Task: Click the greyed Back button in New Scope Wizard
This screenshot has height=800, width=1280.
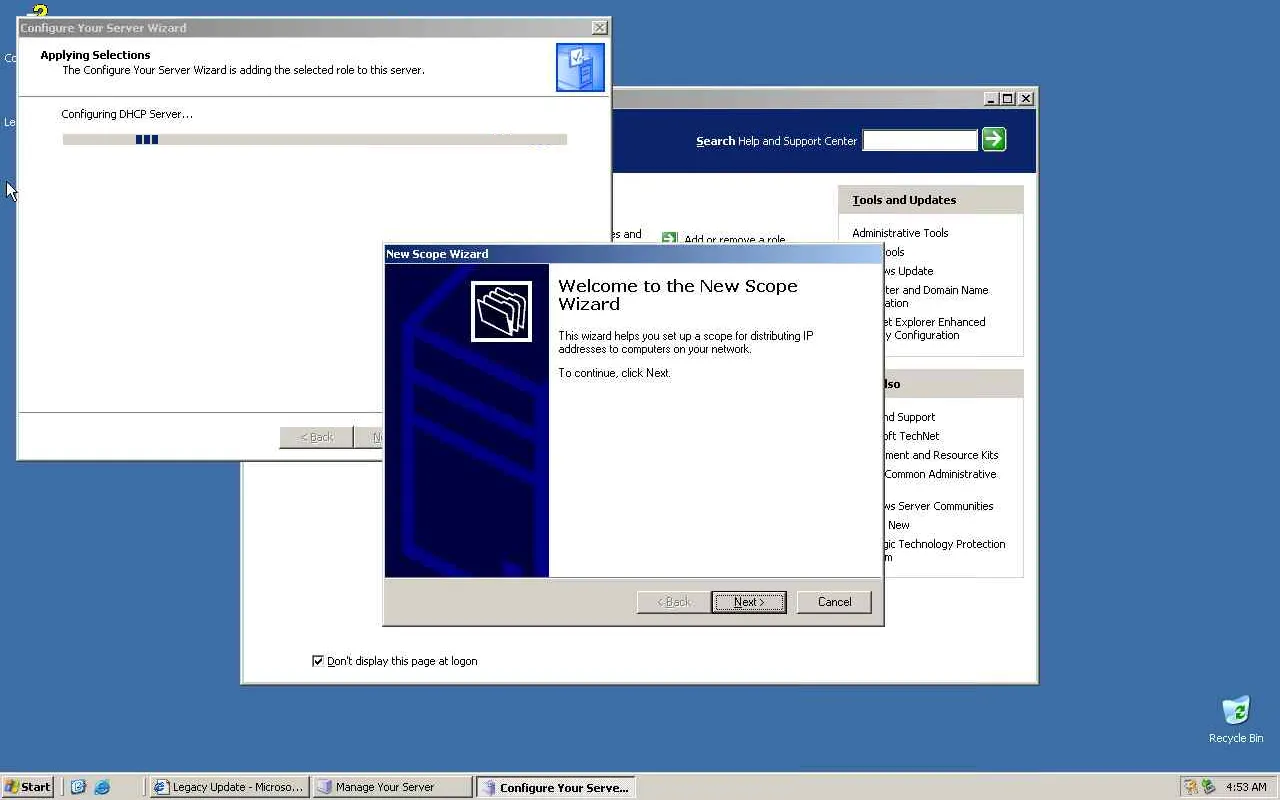Action: (673, 602)
